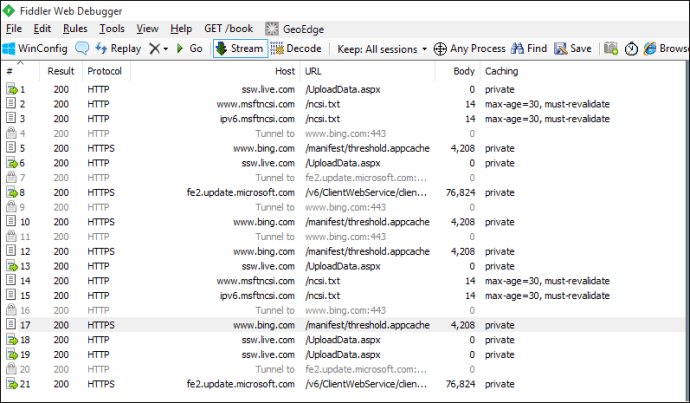Click the session 6 post arrow icon
This screenshot has height=403, width=690.
click(11, 162)
